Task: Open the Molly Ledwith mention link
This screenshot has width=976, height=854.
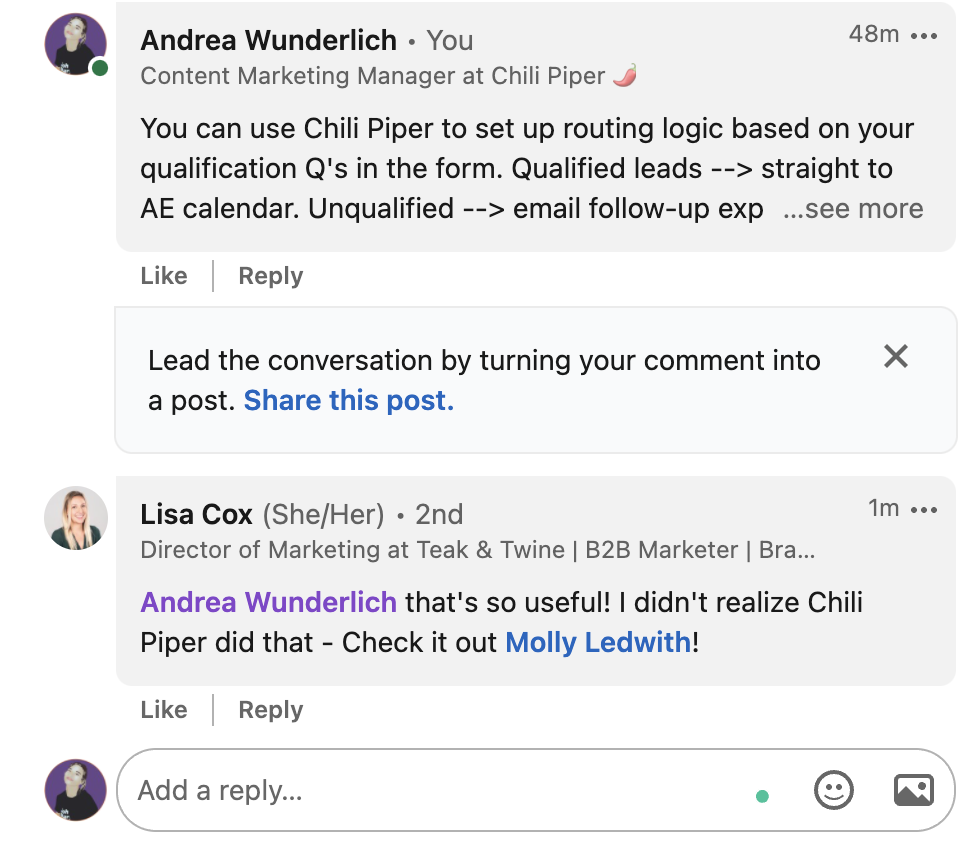Action: point(598,642)
